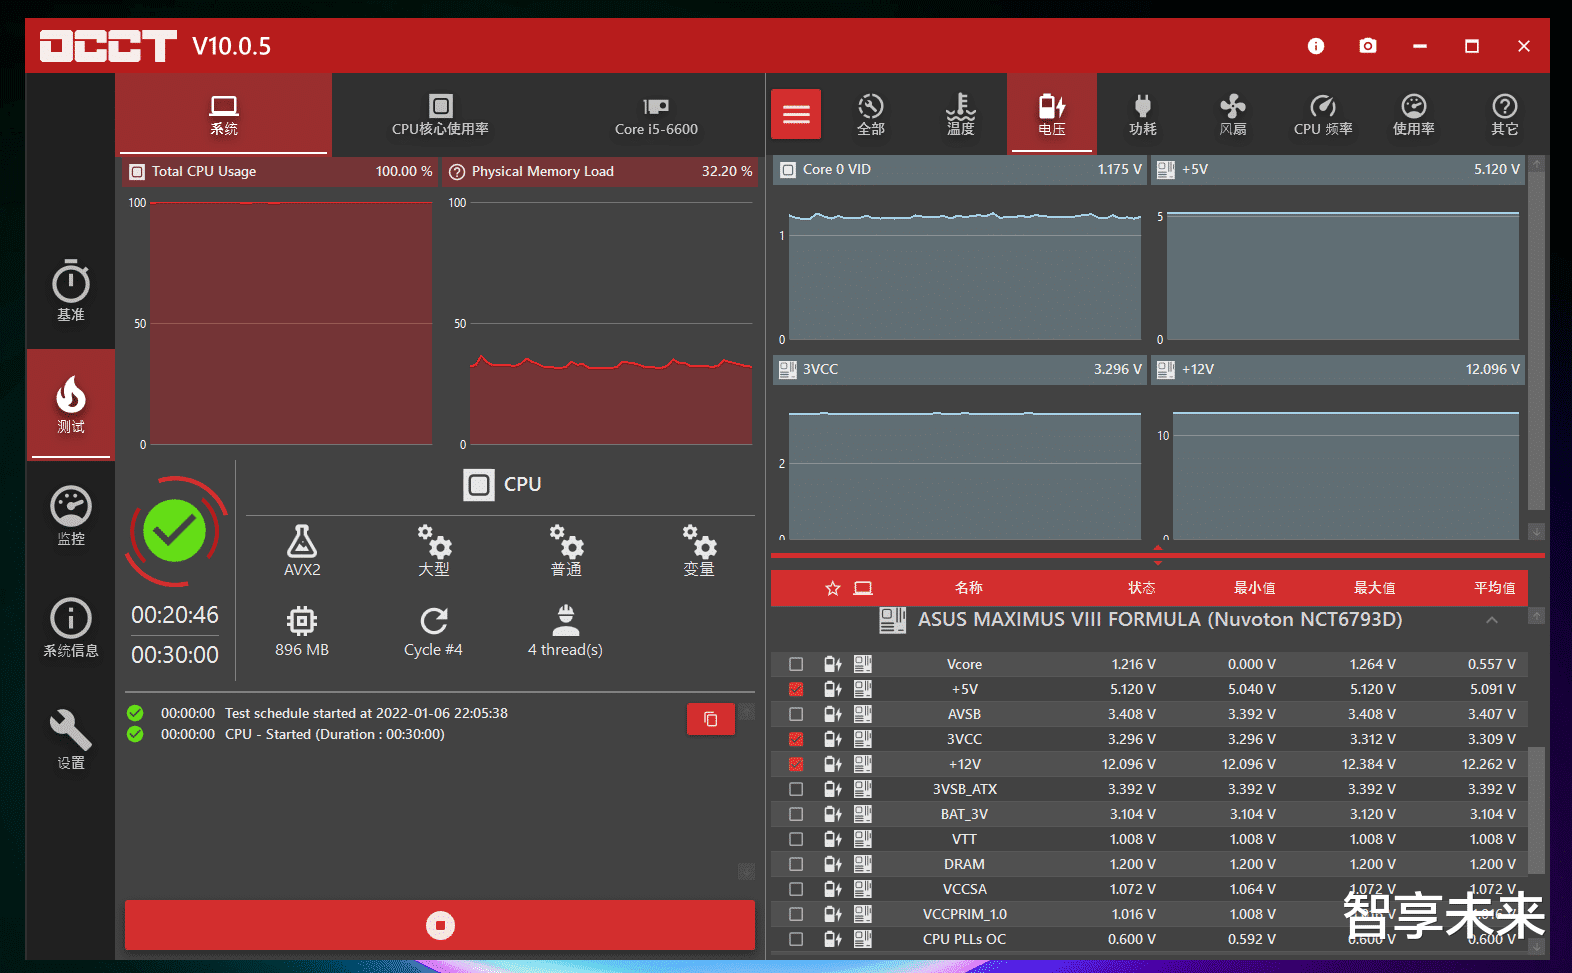Open the red hamburger menu
Screen dimensions: 1572x973
(796, 114)
